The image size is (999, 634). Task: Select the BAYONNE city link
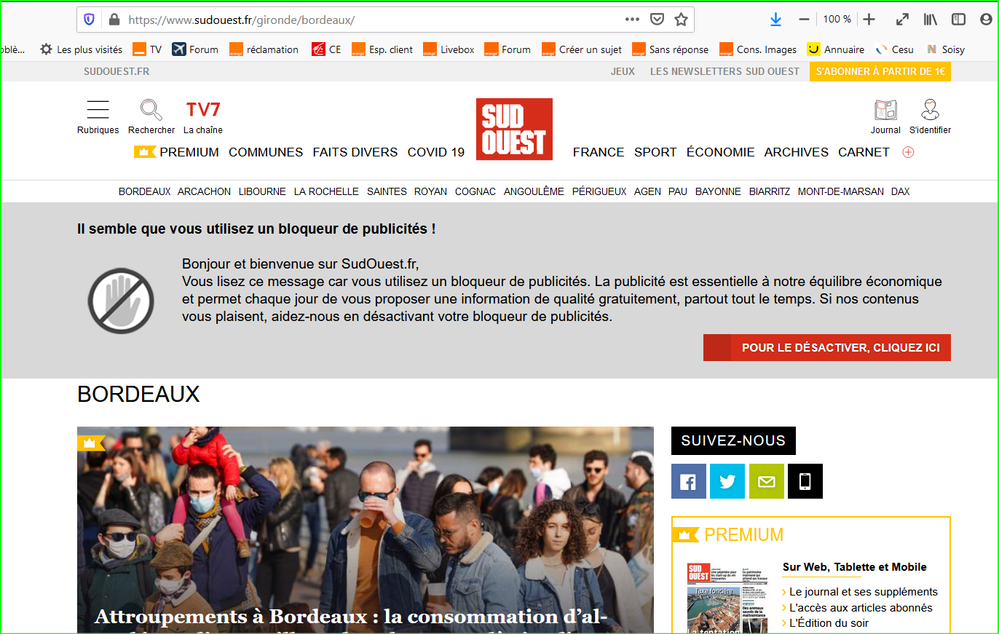pyautogui.click(x=718, y=191)
